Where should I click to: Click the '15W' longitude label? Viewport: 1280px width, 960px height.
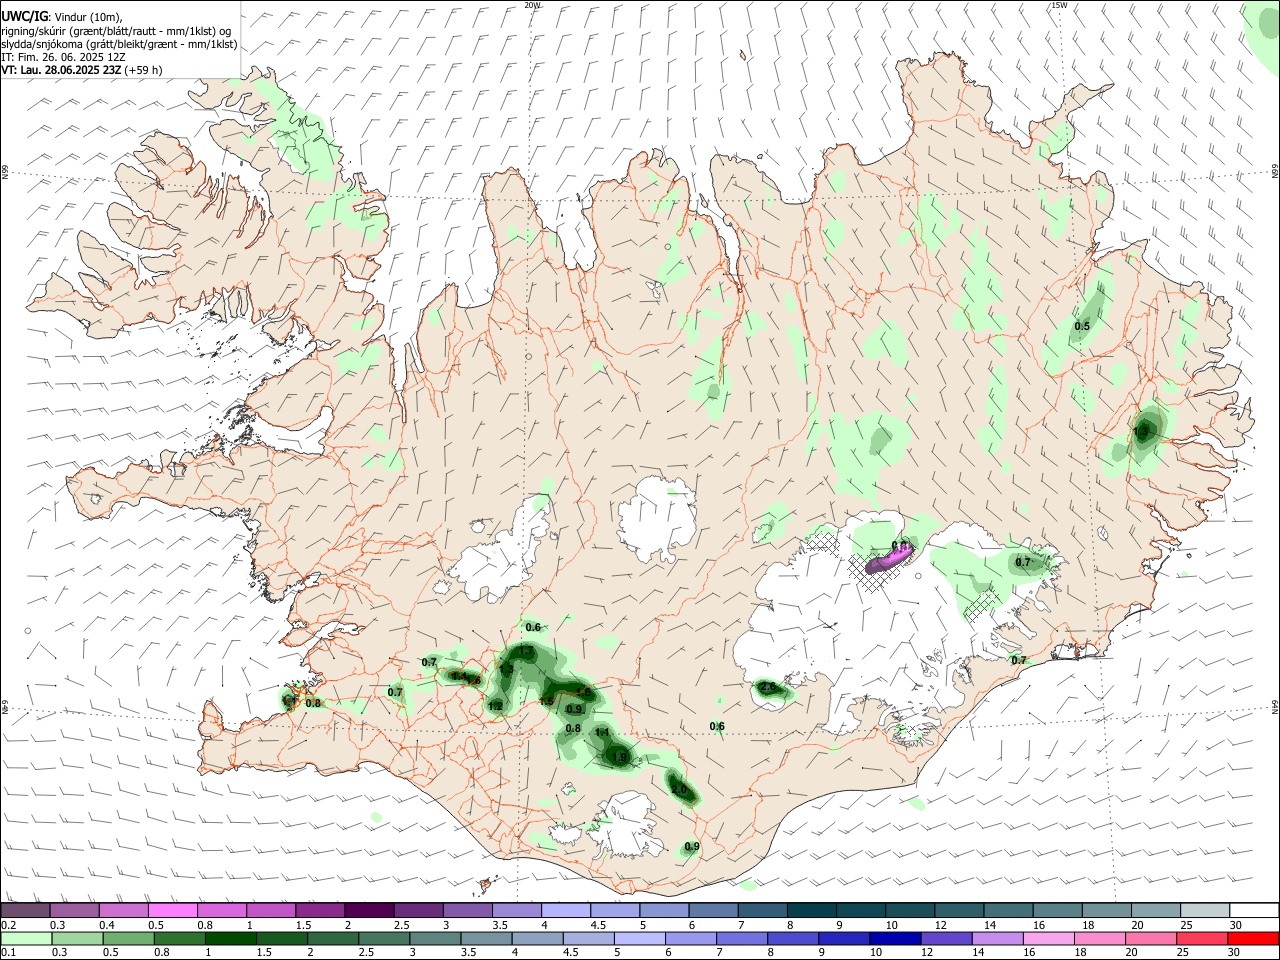[x=1058, y=5]
